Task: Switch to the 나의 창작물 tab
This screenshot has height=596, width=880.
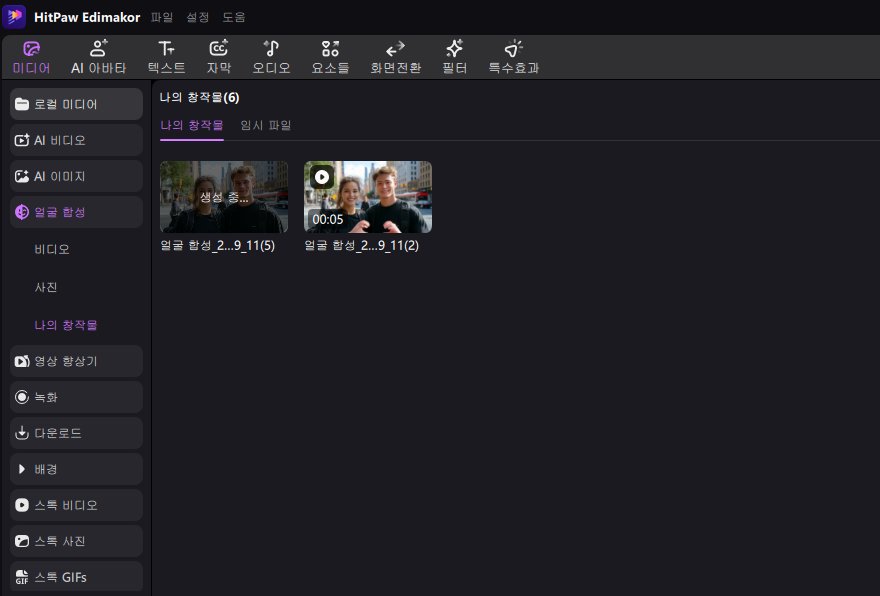Action: point(192,125)
